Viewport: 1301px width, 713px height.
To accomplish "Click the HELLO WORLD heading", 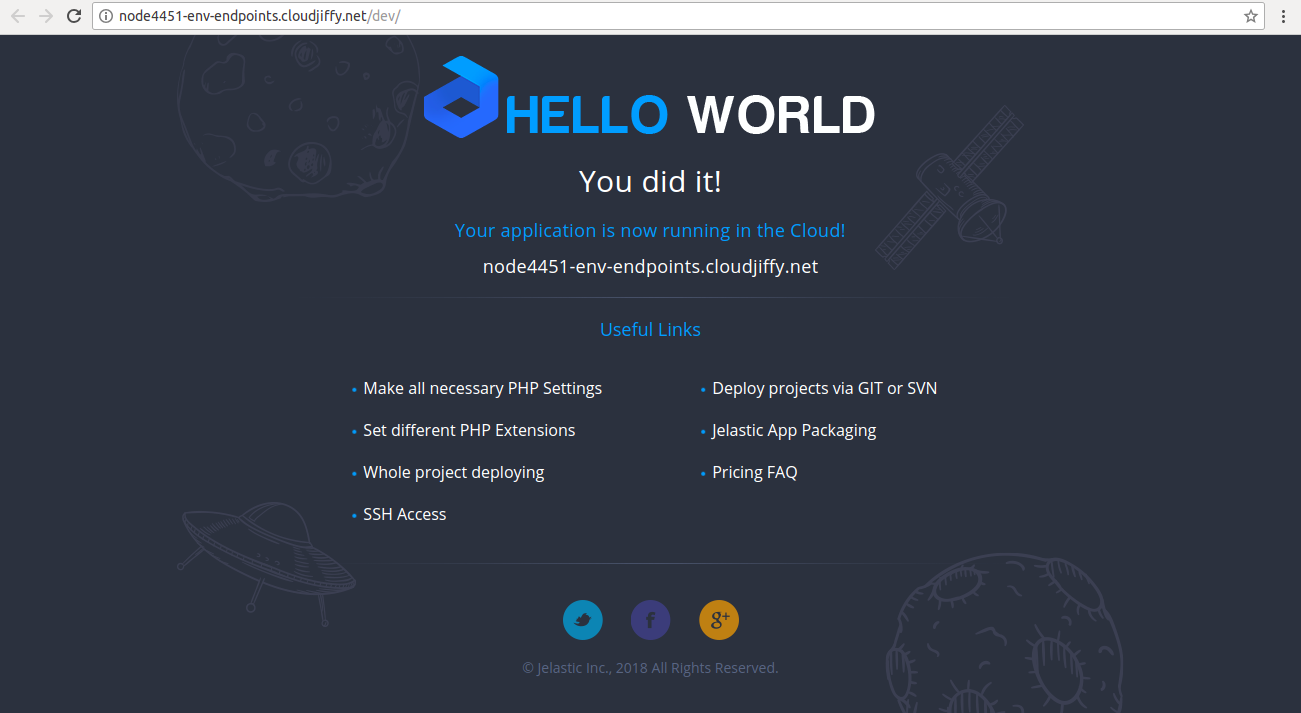I will coord(690,115).
